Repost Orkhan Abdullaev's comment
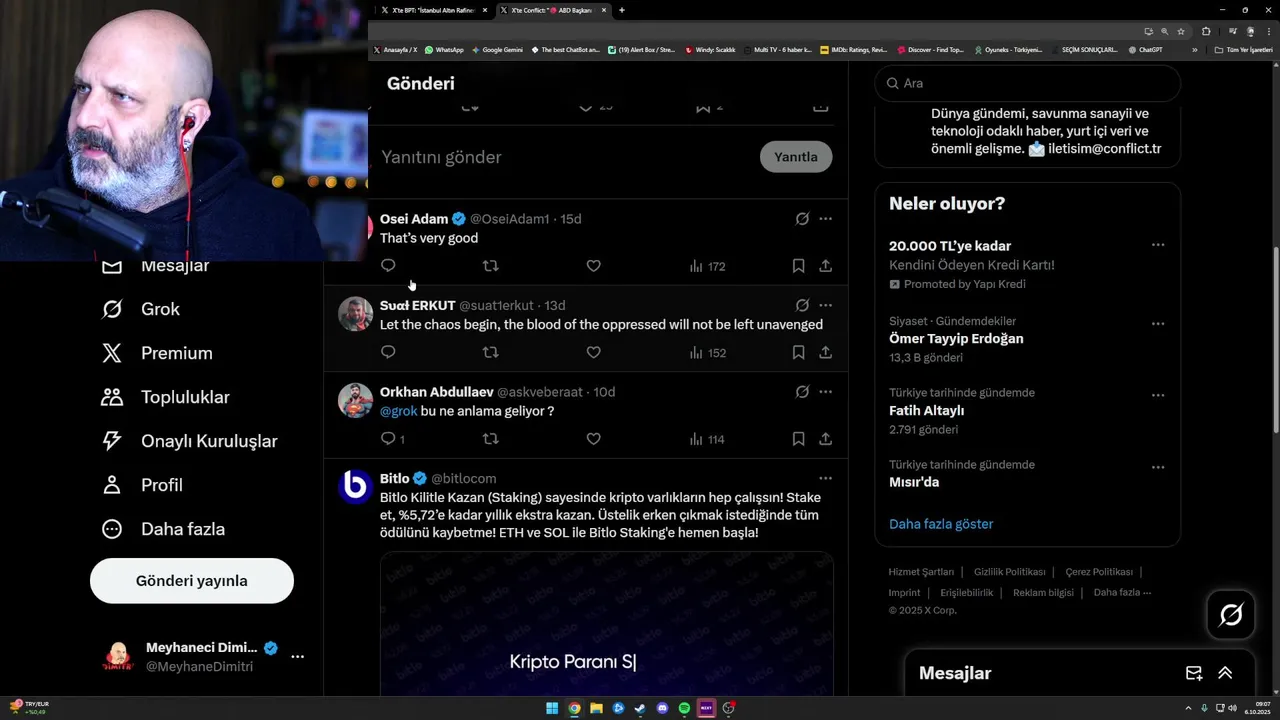1280x720 pixels. pos(491,439)
